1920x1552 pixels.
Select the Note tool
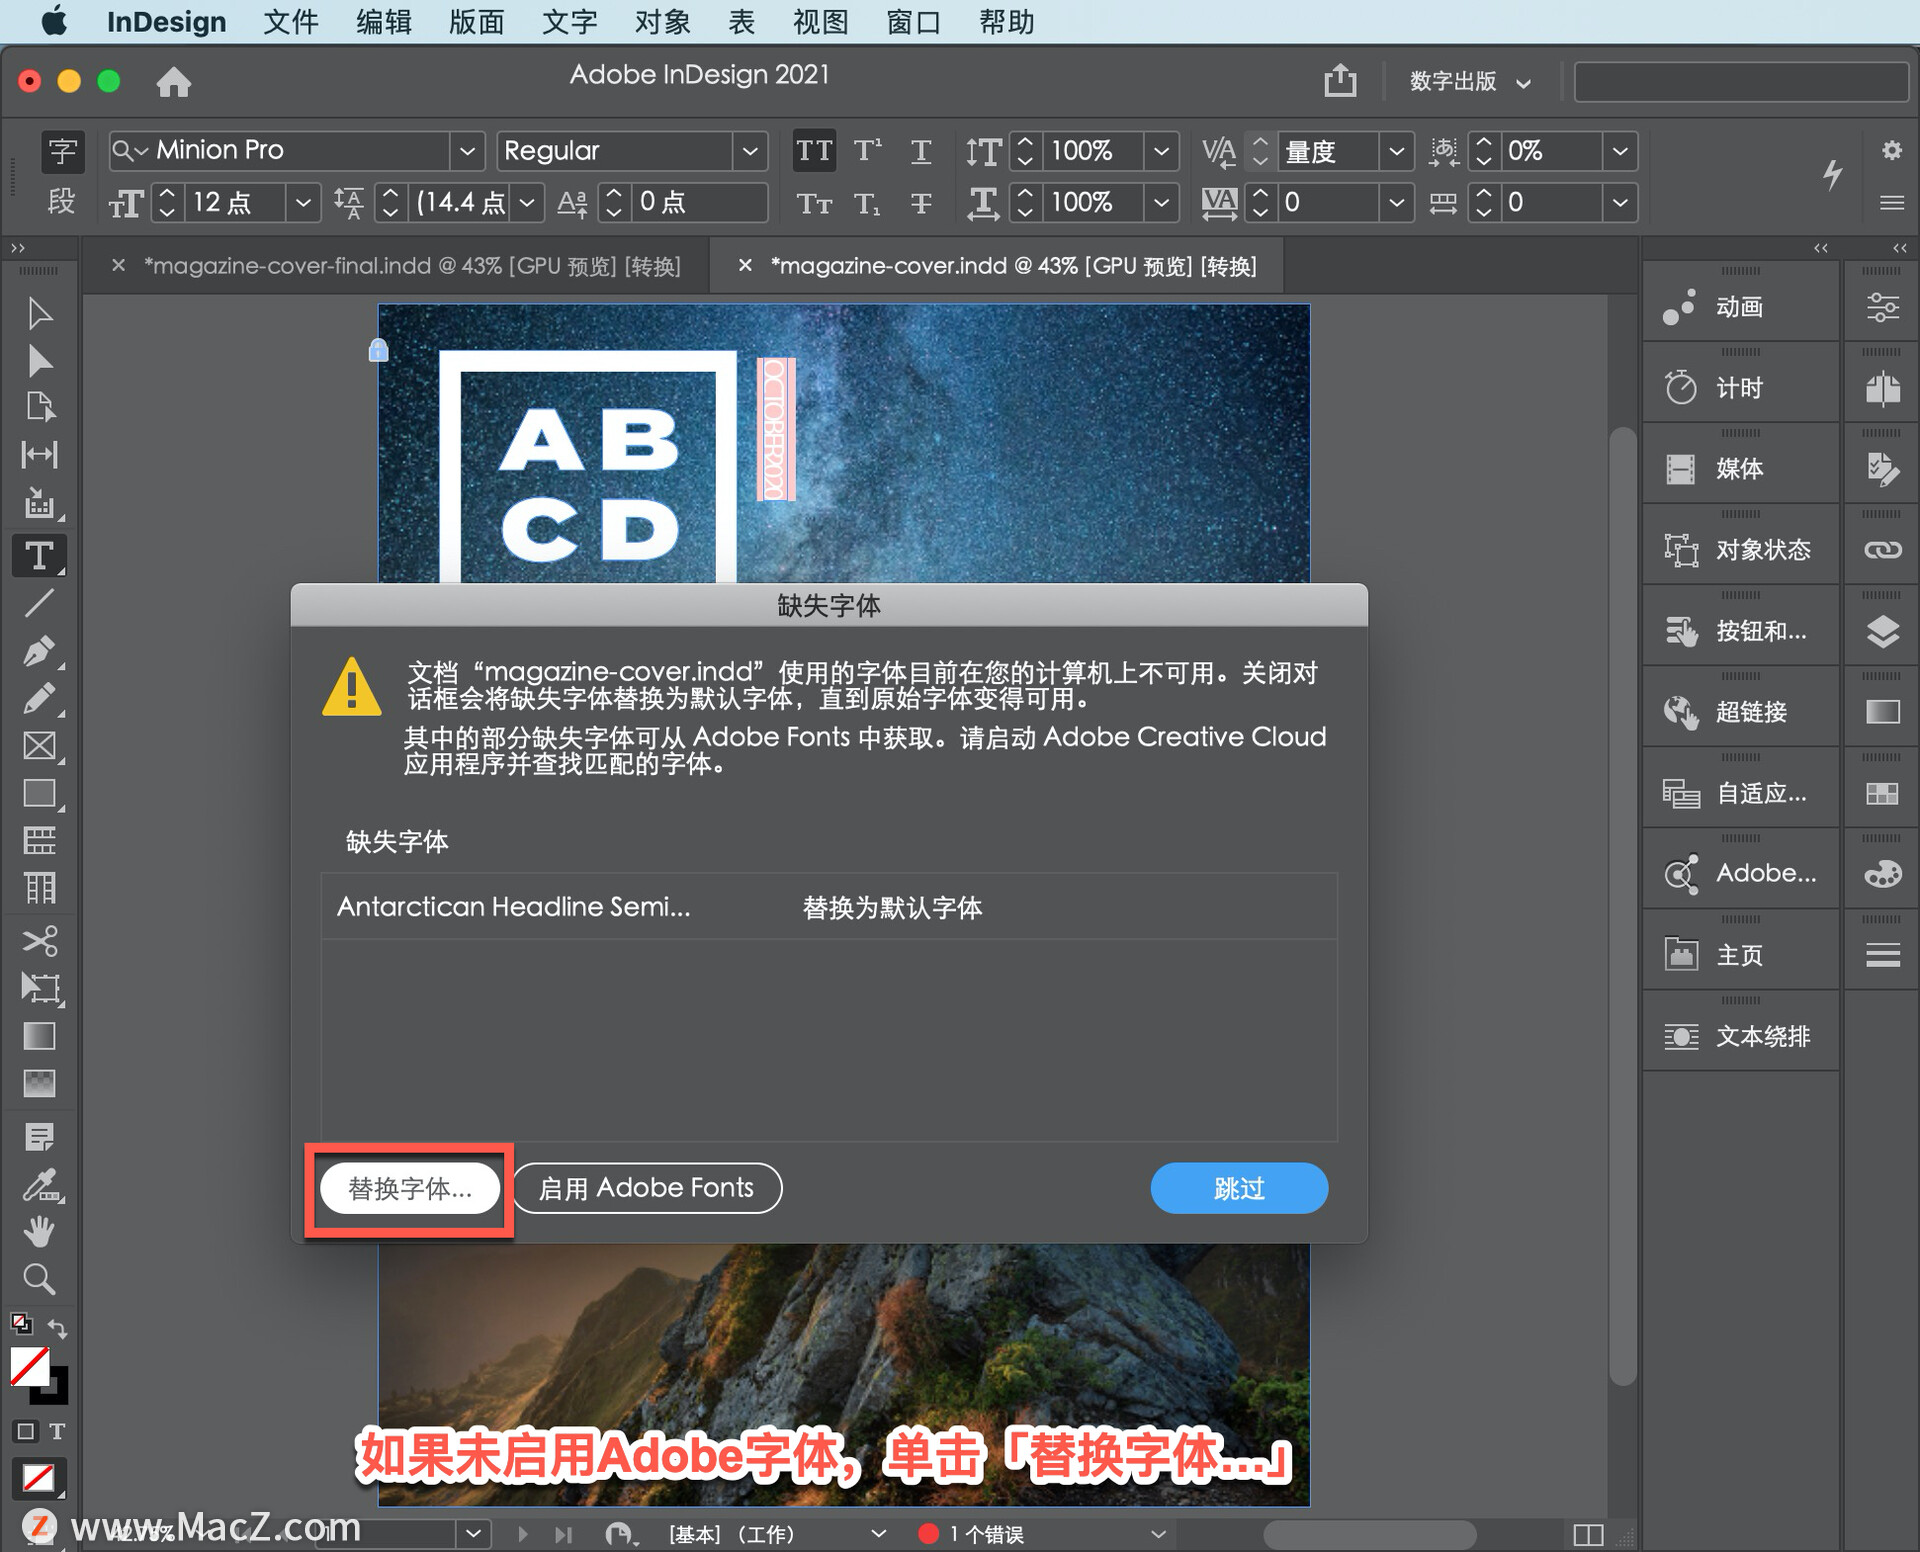click(39, 1137)
